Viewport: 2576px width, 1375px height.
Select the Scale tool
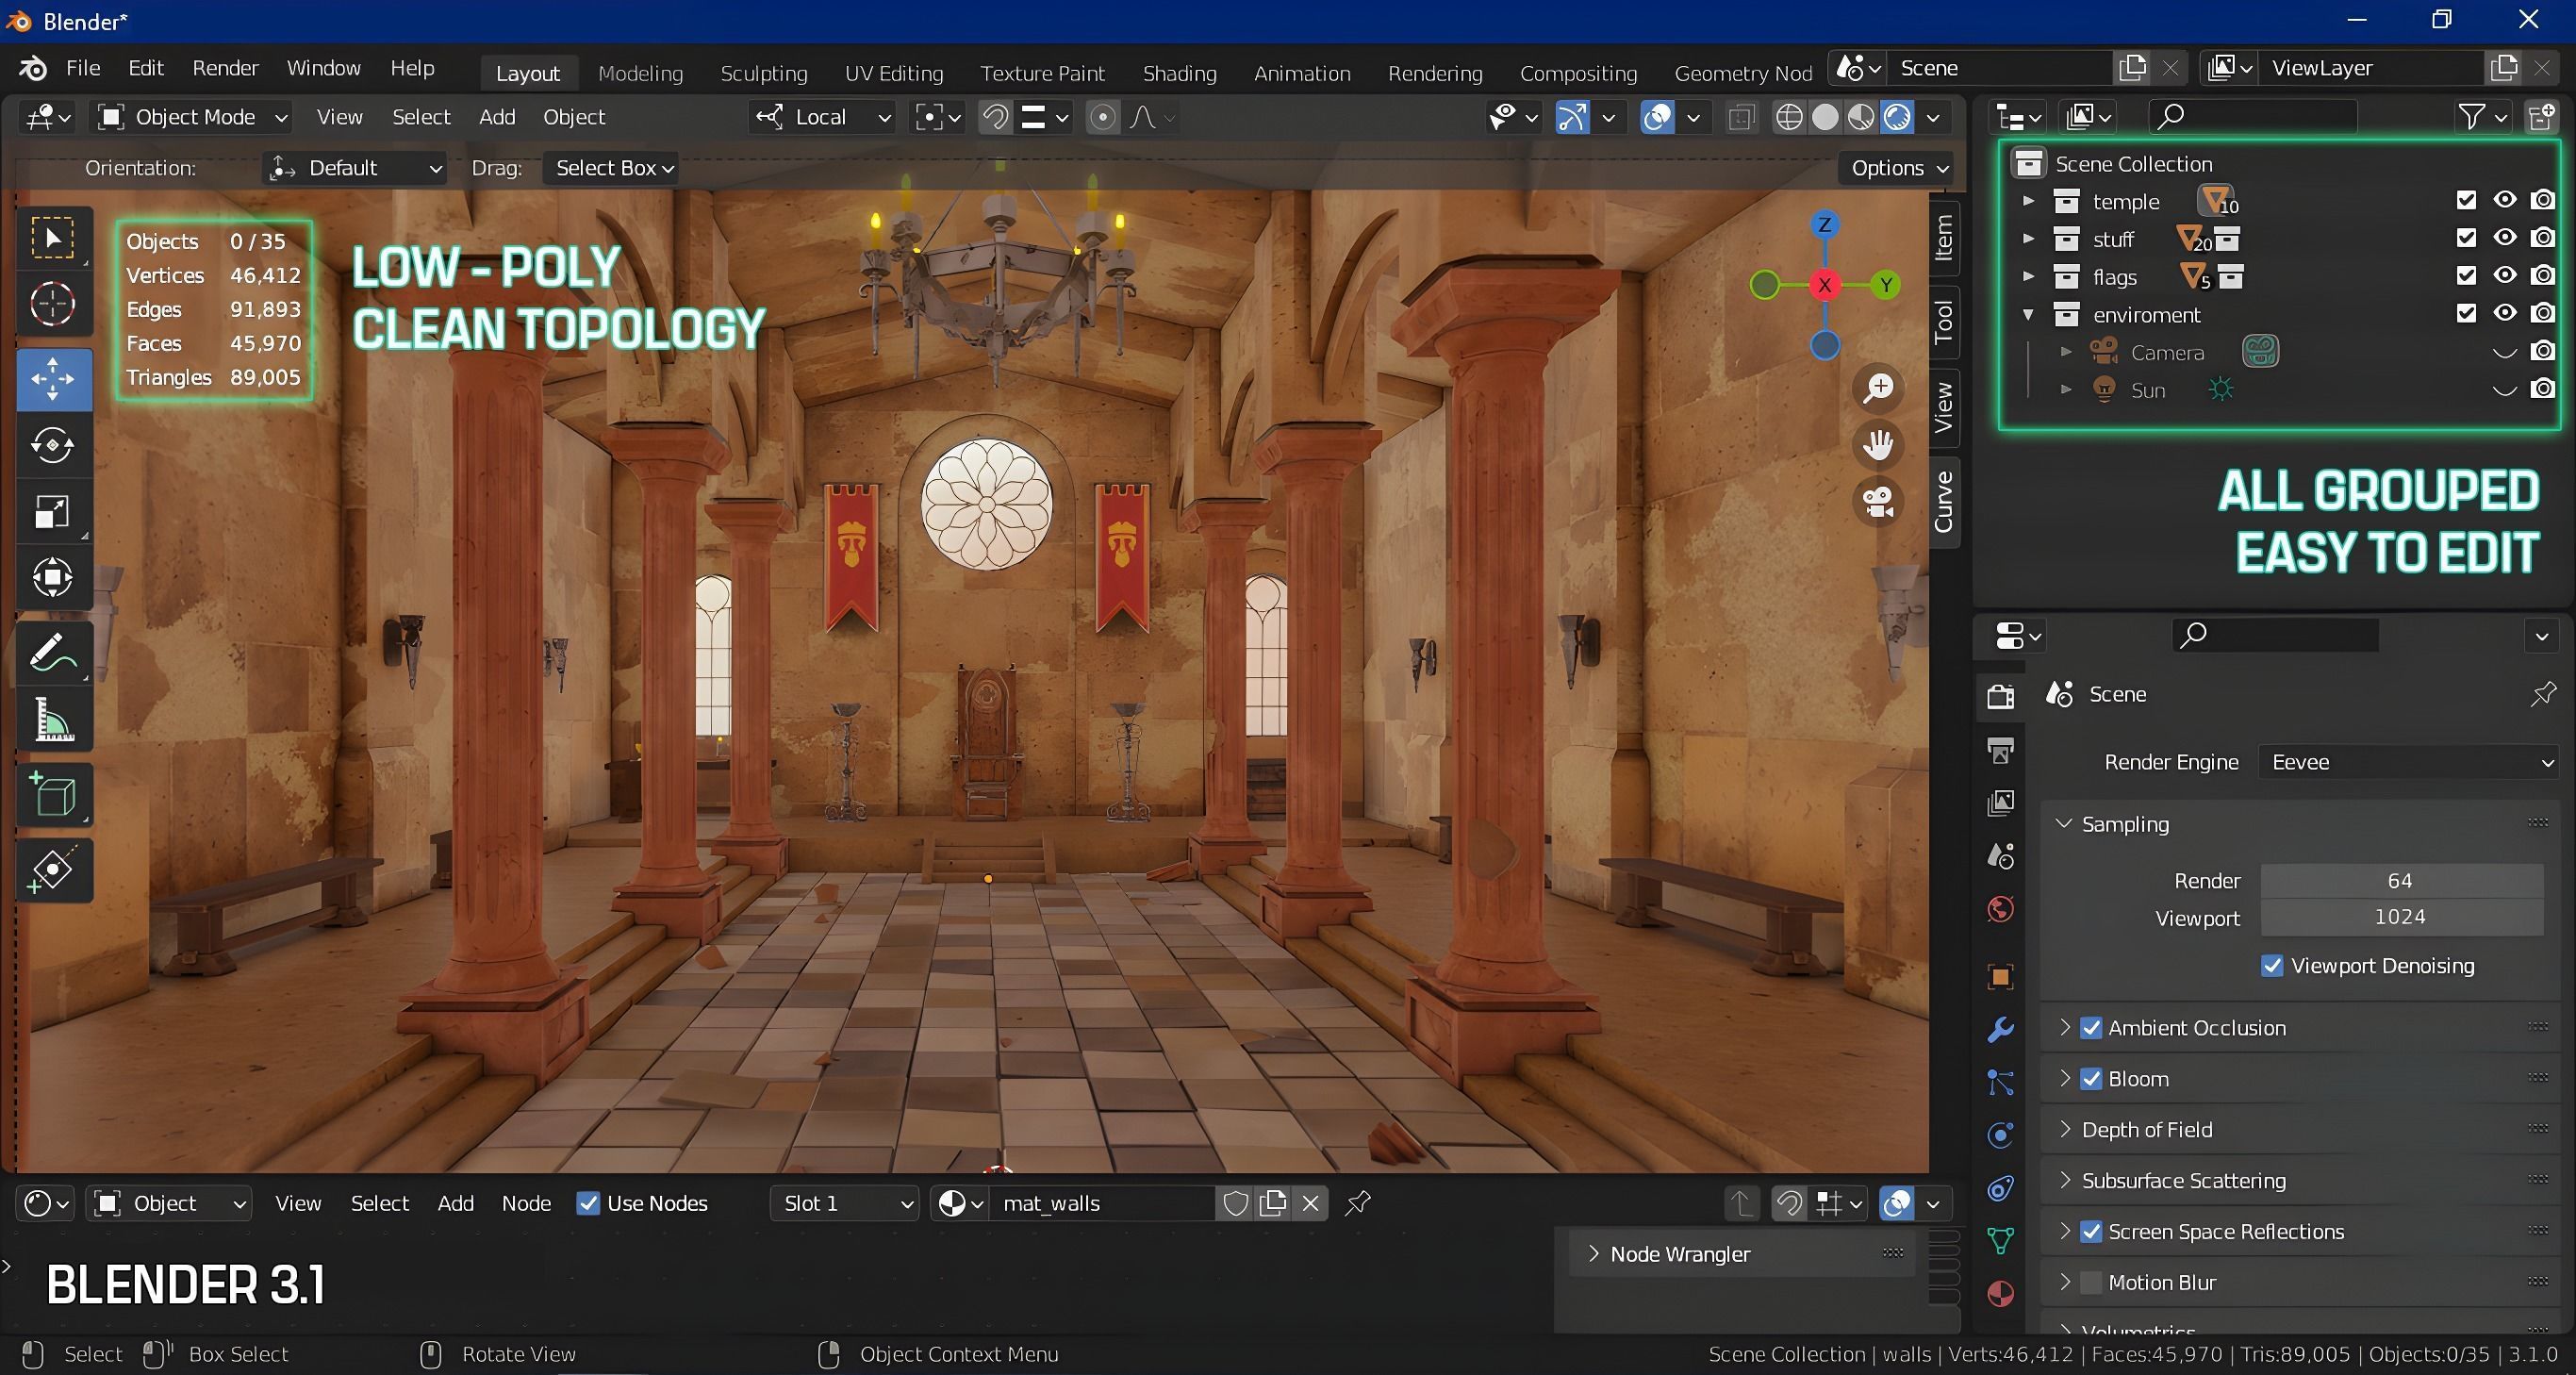coord(53,512)
